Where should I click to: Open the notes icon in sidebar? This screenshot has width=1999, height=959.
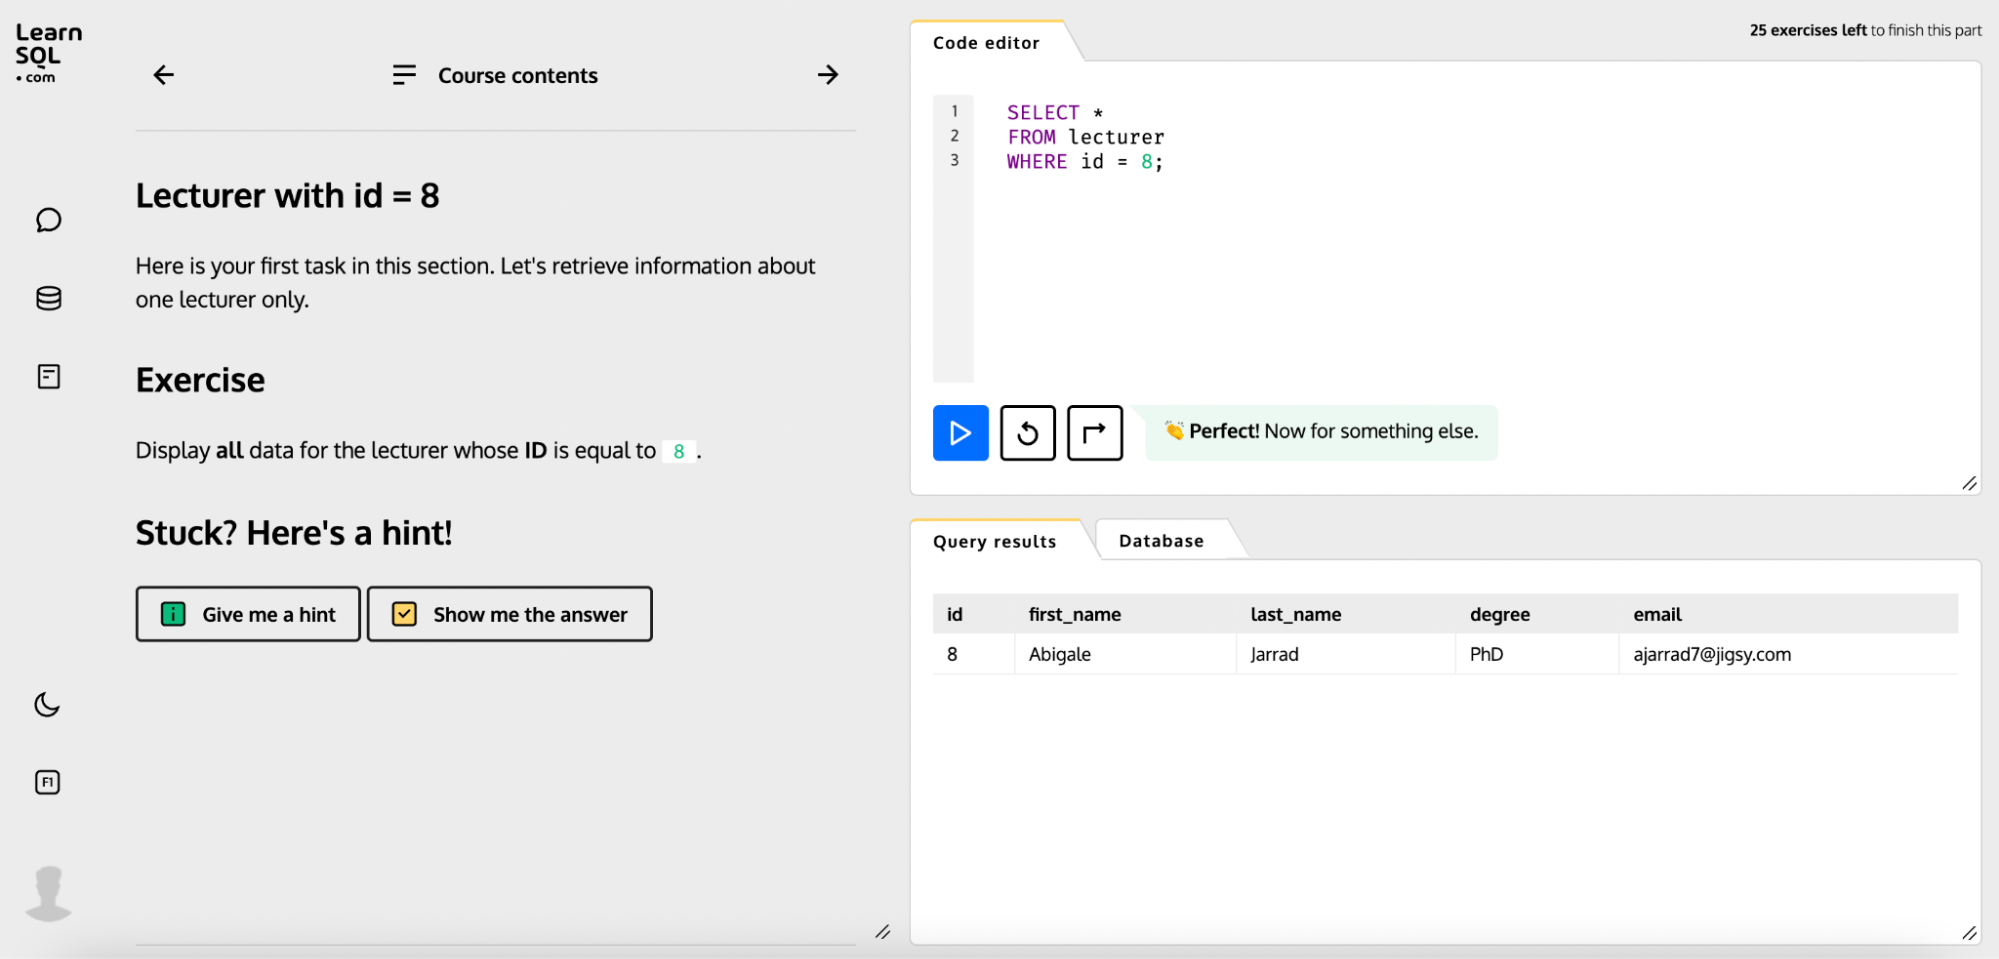tap(48, 376)
